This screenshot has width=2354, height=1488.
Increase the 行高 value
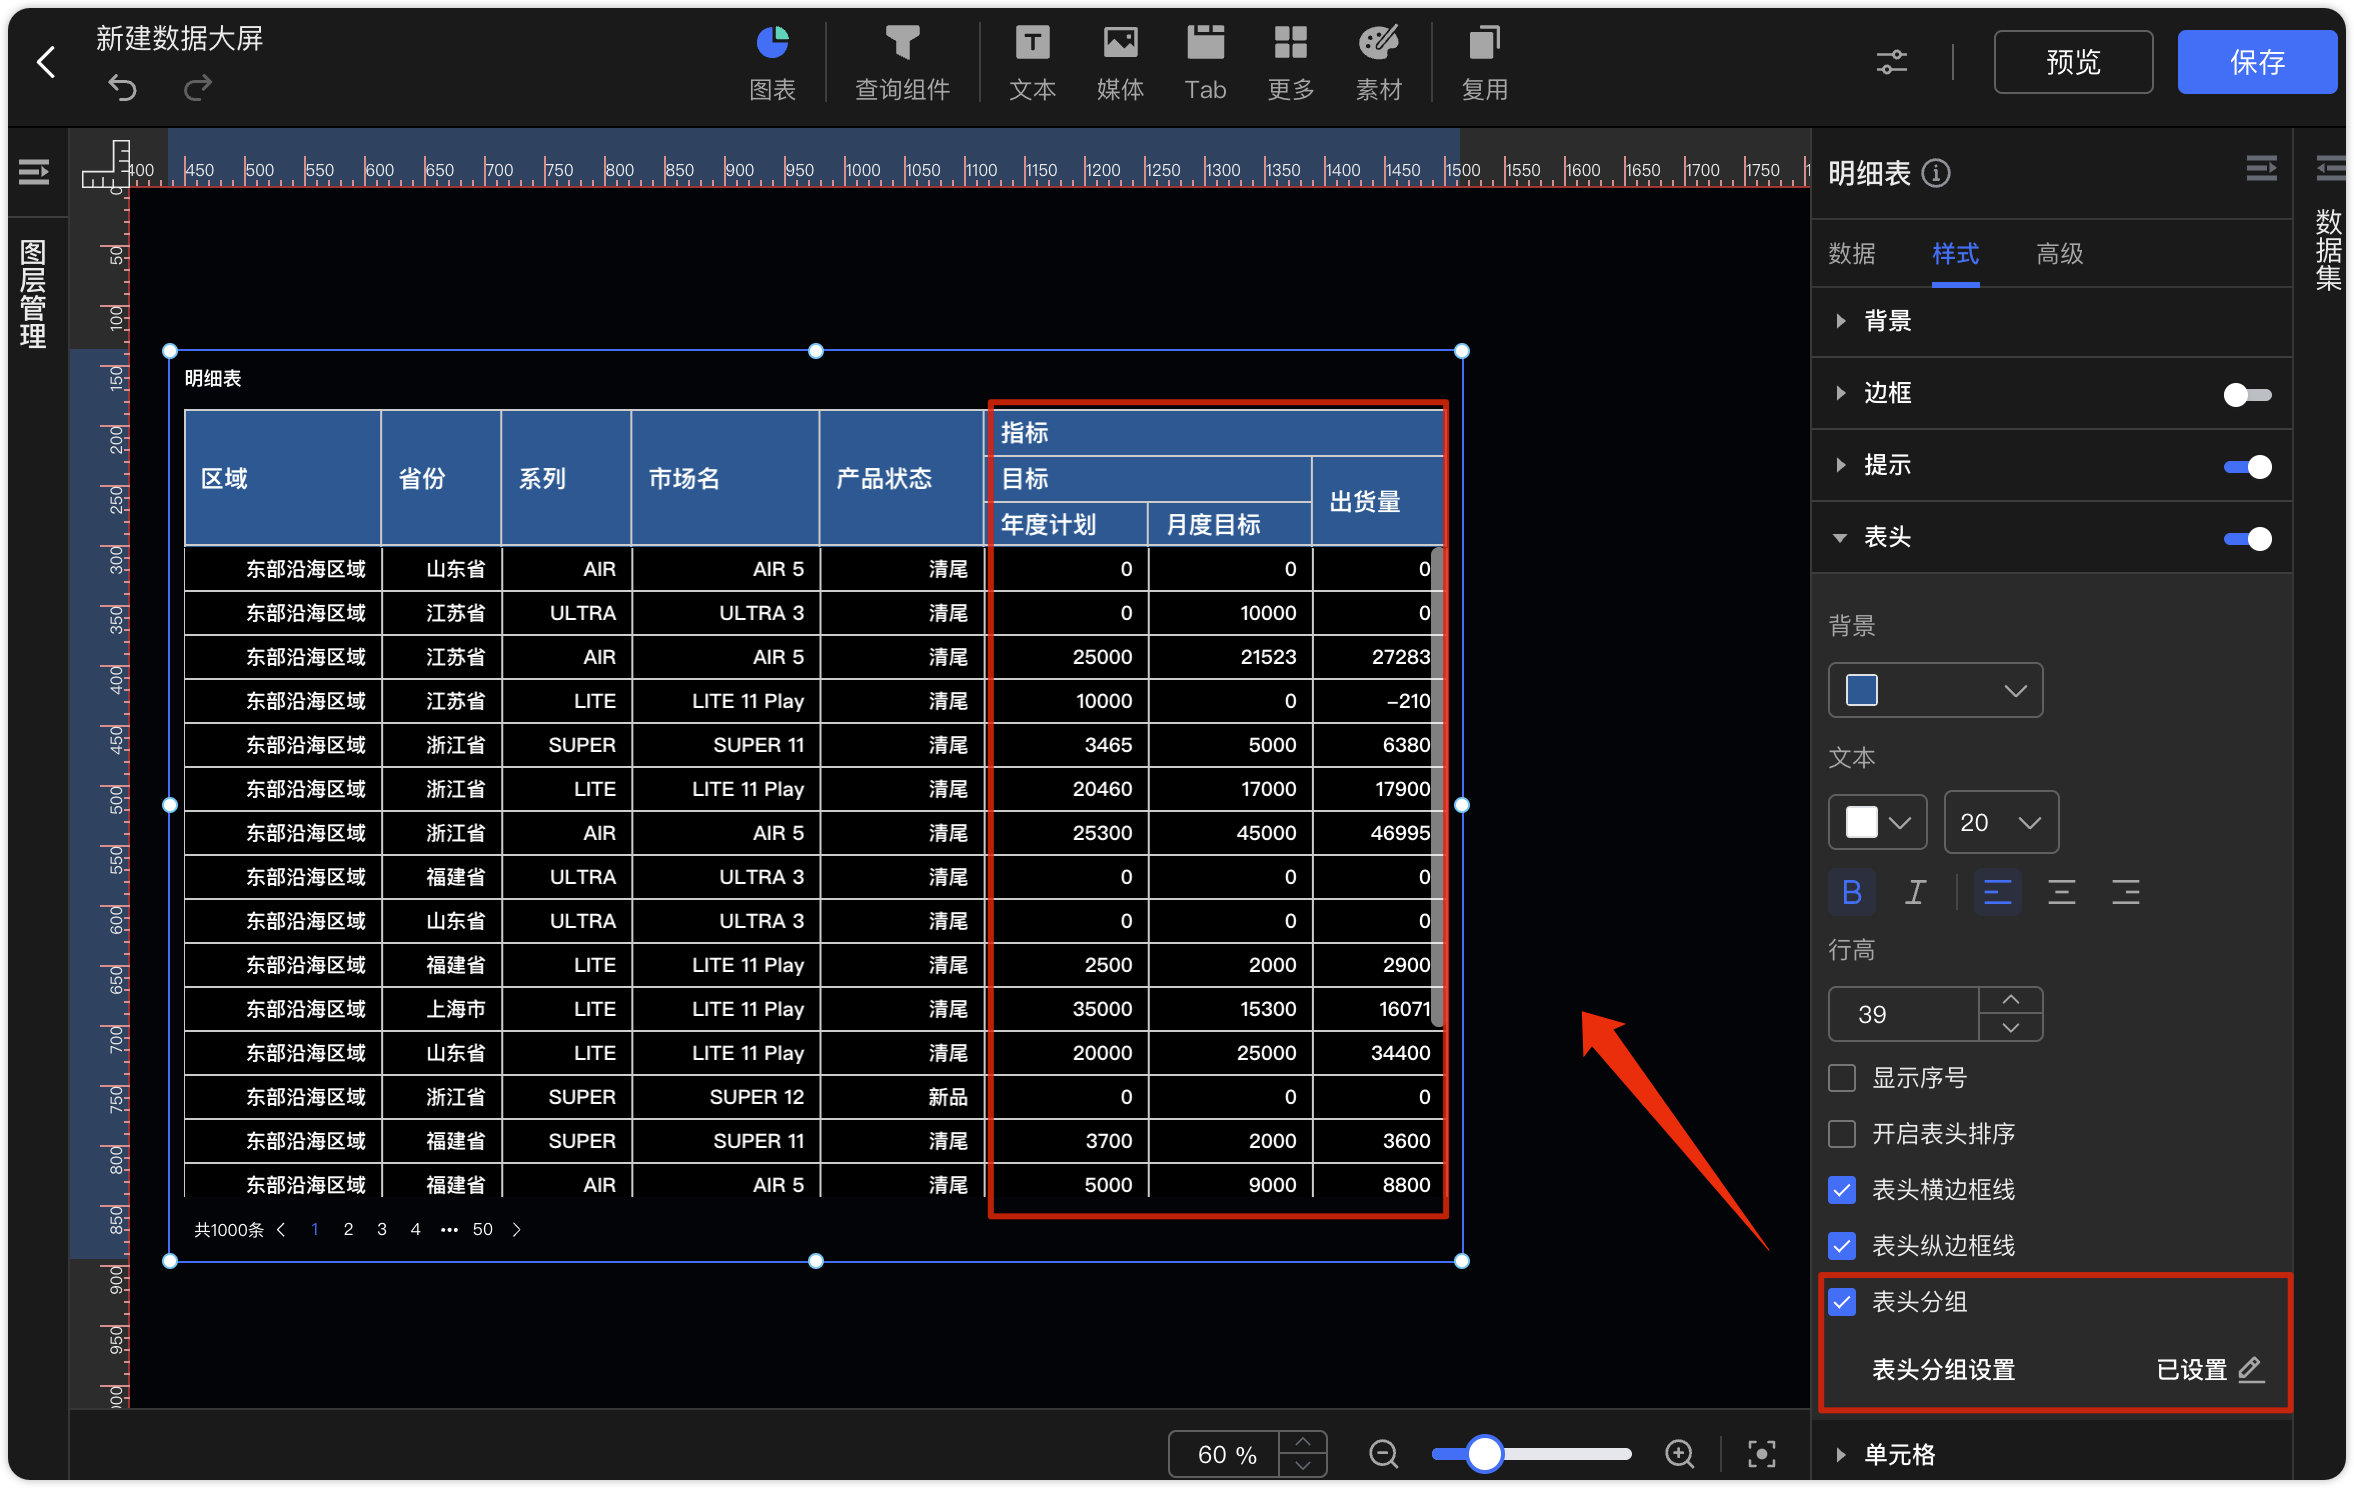click(2010, 1000)
